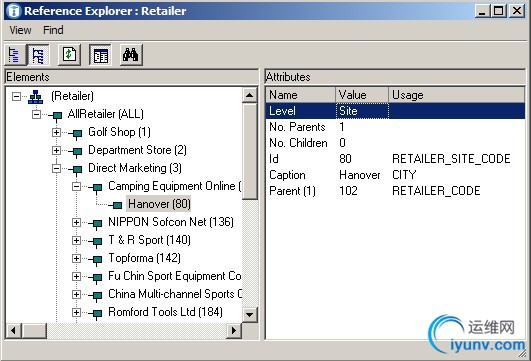The width and height of the screenshot is (531, 361).
Task: Click the Reference Explorer title bar icon
Action: pos(14,11)
